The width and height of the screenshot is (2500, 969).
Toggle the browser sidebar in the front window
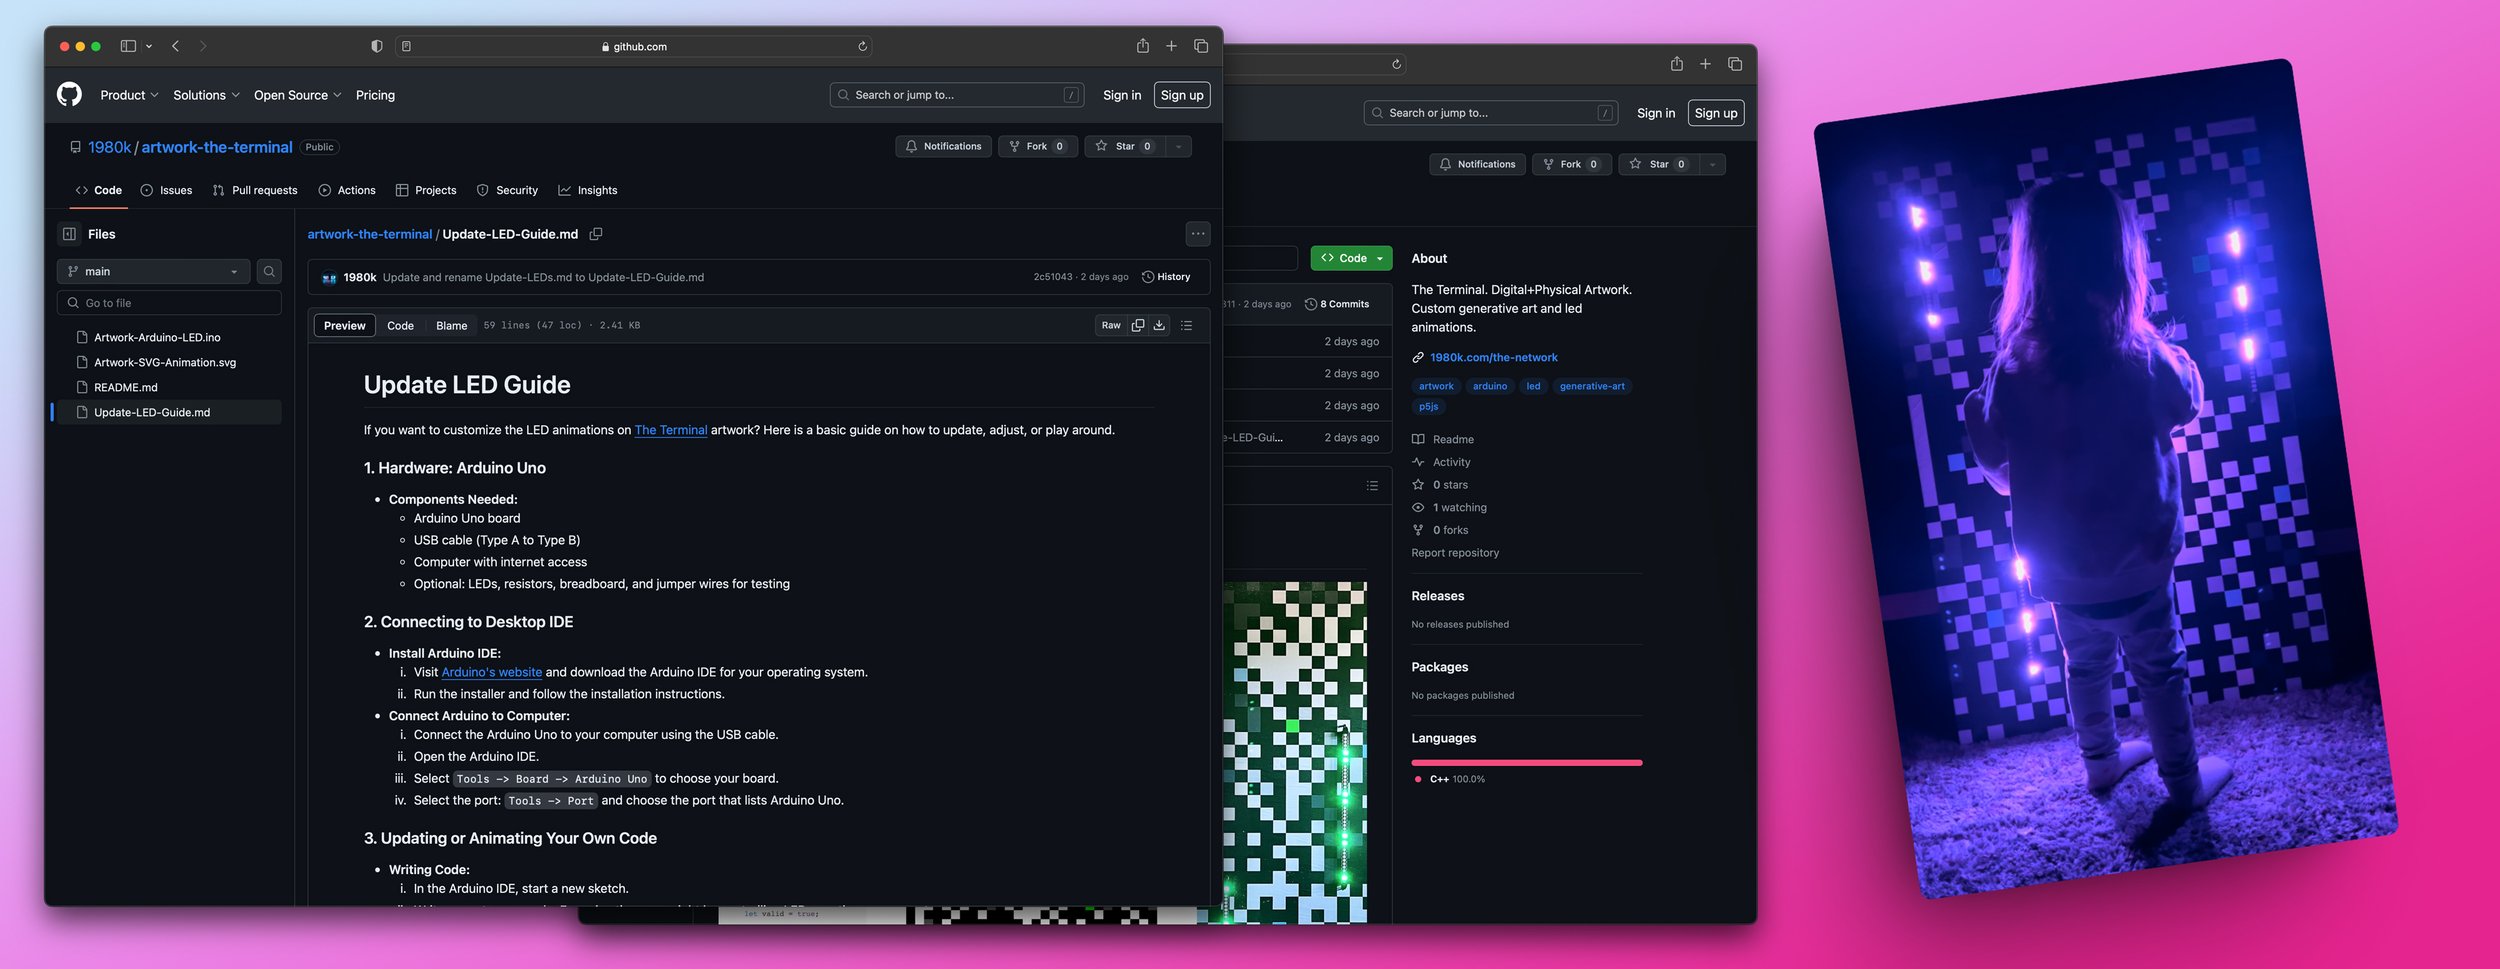point(128,46)
